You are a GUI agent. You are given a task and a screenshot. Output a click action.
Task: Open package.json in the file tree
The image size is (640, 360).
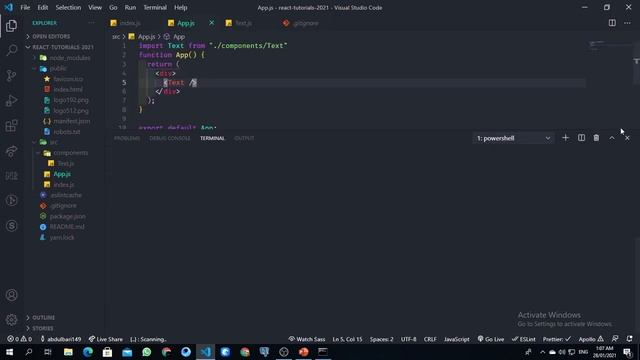tap(67, 216)
